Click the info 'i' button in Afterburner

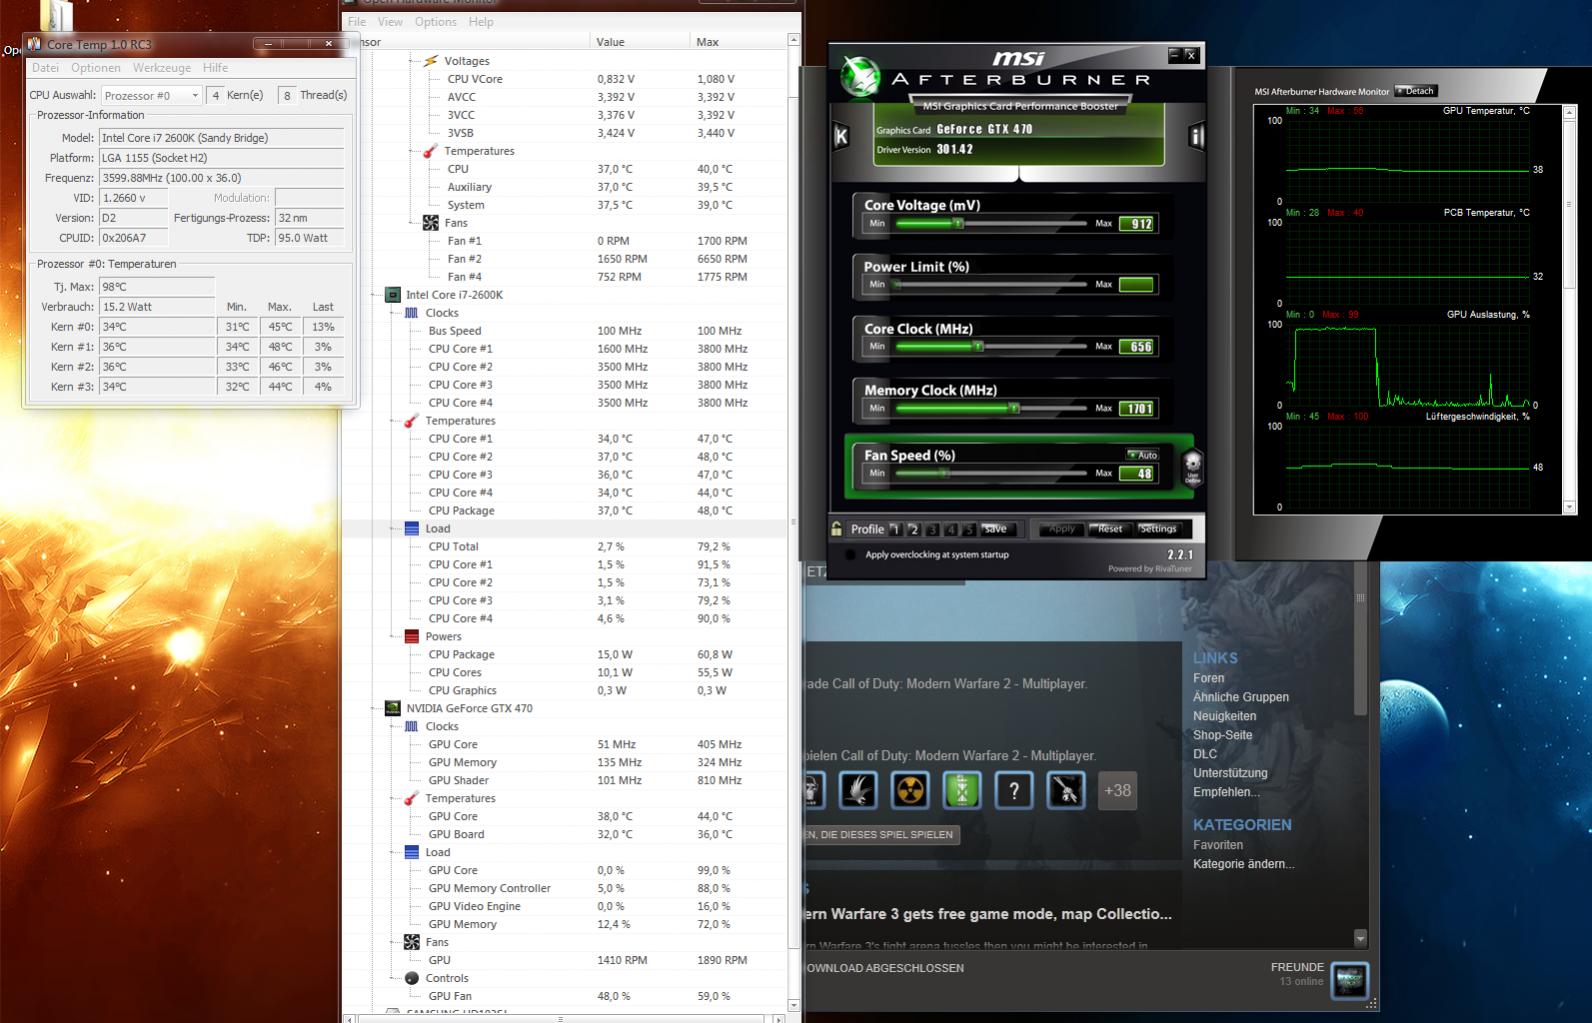[1196, 136]
